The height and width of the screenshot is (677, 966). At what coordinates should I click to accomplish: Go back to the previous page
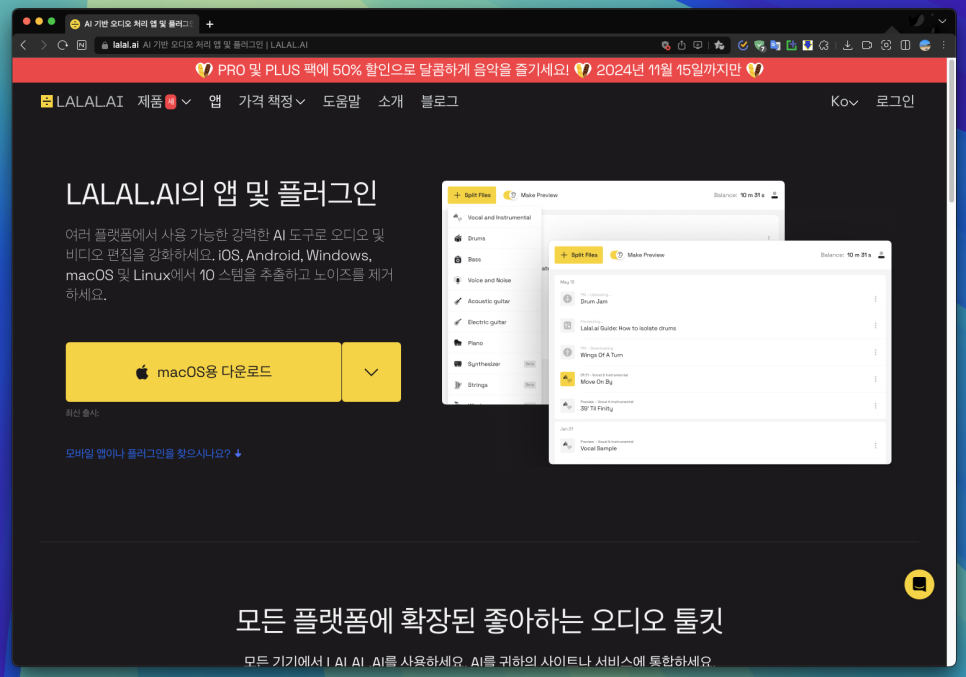23,45
